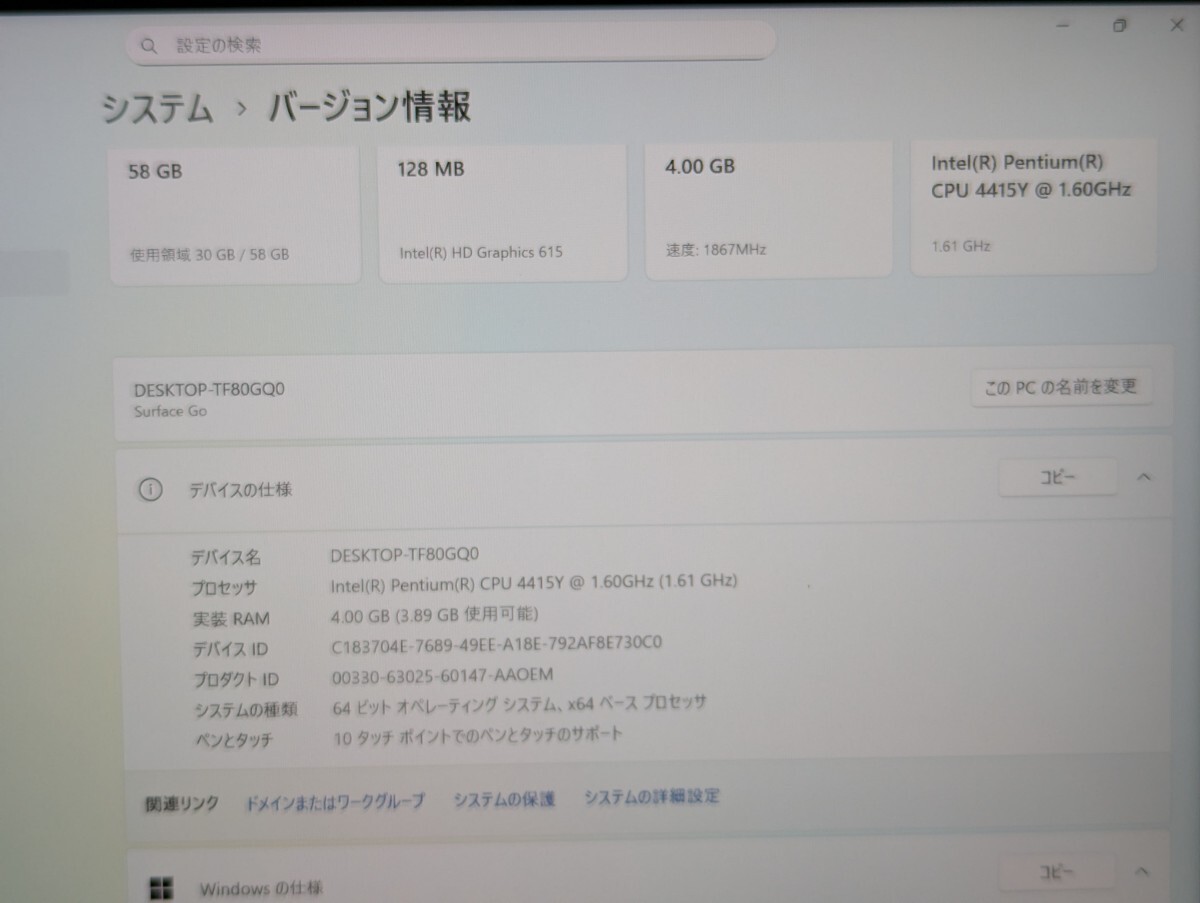1200x903 pixels.
Task: Click the 関連リンク label
Action: pyautogui.click(x=182, y=804)
